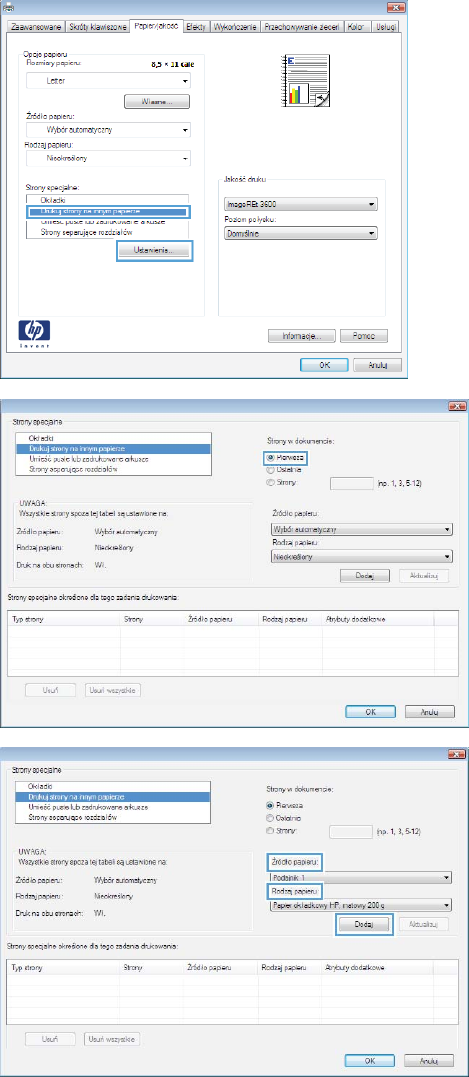Click the page range input field in middle dialog
The width and height of the screenshot is (469, 1077).
(x=352, y=484)
